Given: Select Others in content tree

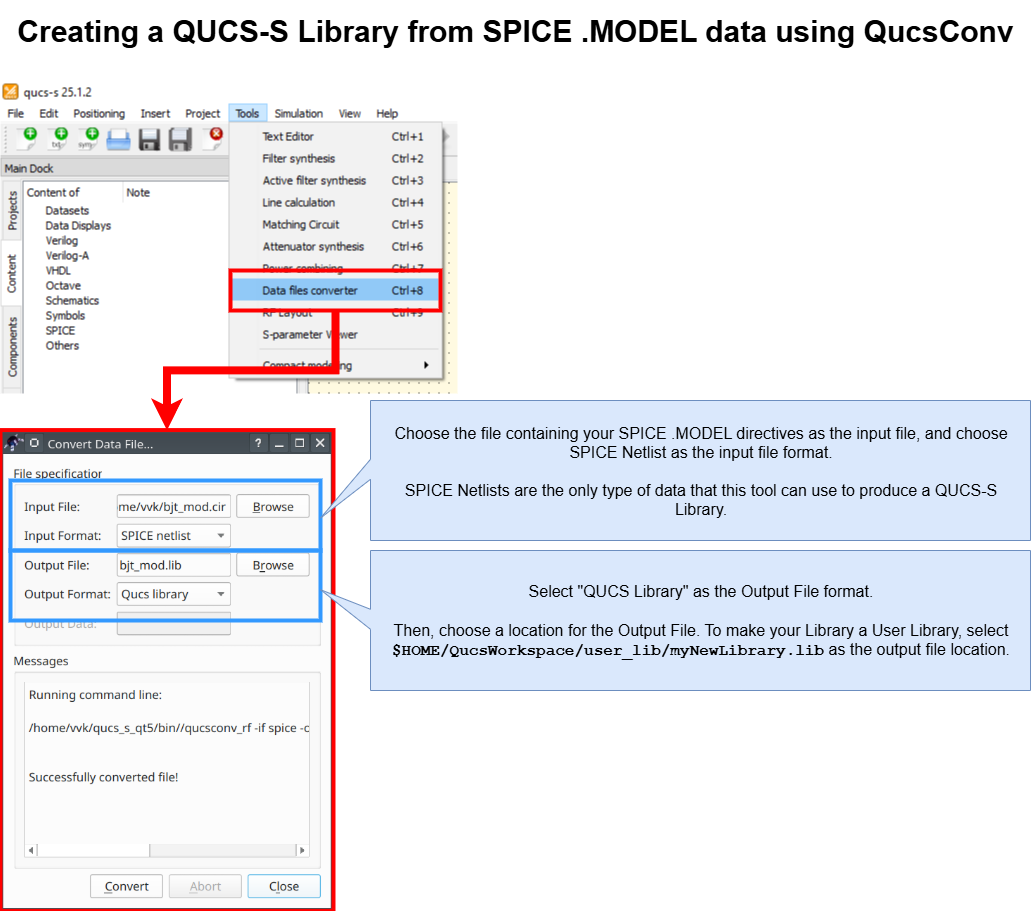Looking at the screenshot, I should click(62, 346).
